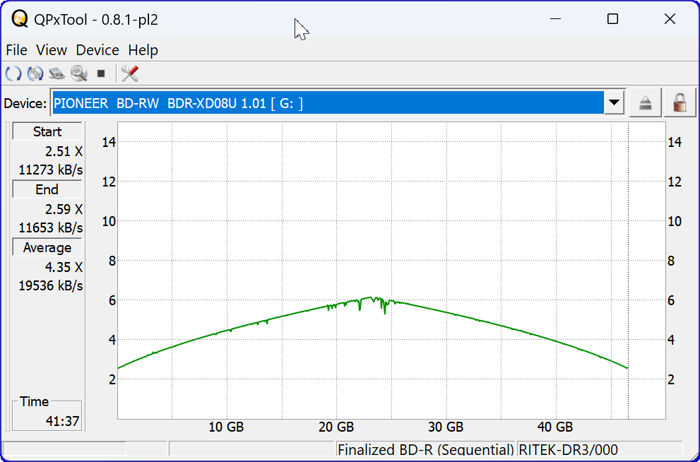
Task: Click the Finalized BD-R status bar text
Action: [x=426, y=451]
